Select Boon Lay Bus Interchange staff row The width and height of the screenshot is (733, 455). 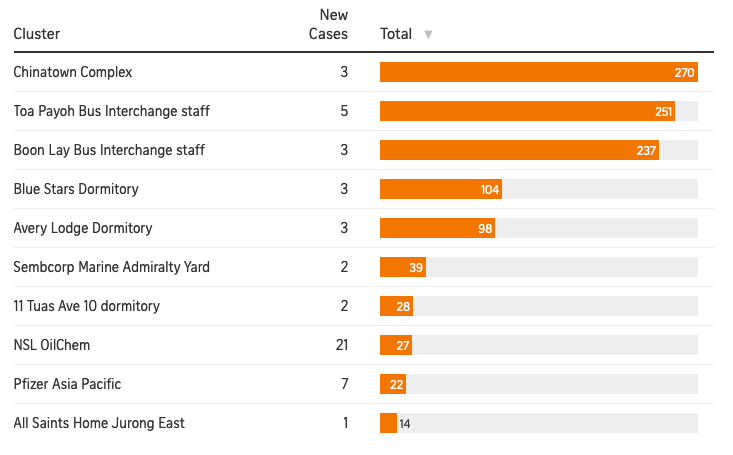109,150
